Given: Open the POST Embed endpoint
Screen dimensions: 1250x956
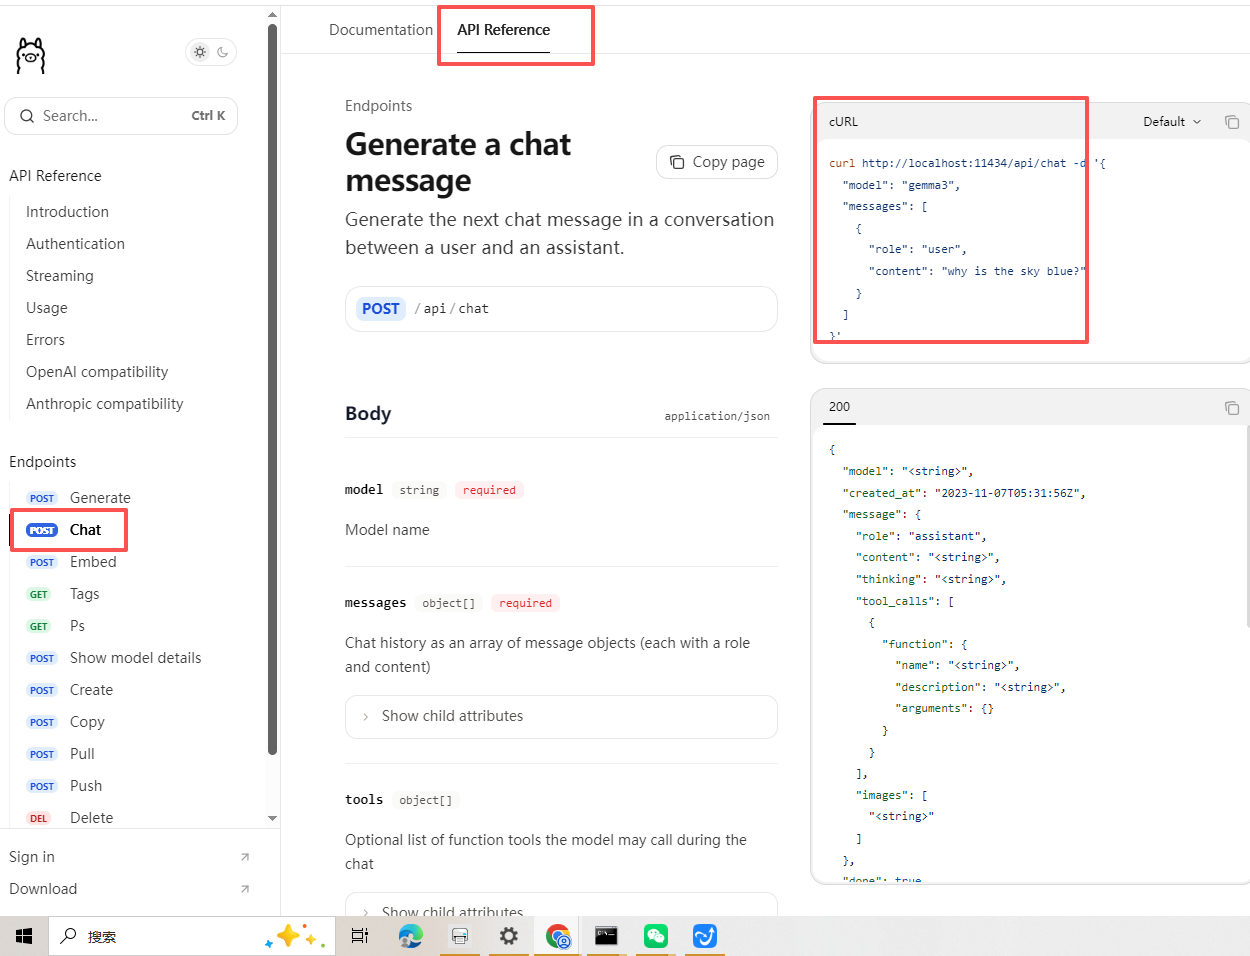Looking at the screenshot, I should click(x=71, y=562).
